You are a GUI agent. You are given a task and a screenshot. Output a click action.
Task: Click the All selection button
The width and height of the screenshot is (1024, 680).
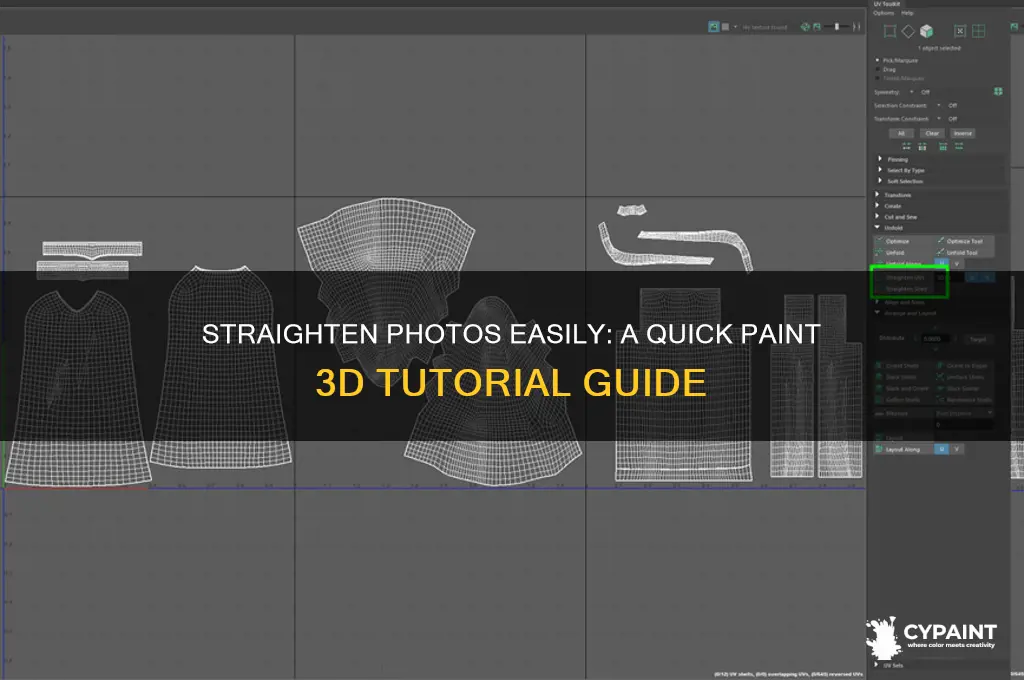(x=901, y=133)
